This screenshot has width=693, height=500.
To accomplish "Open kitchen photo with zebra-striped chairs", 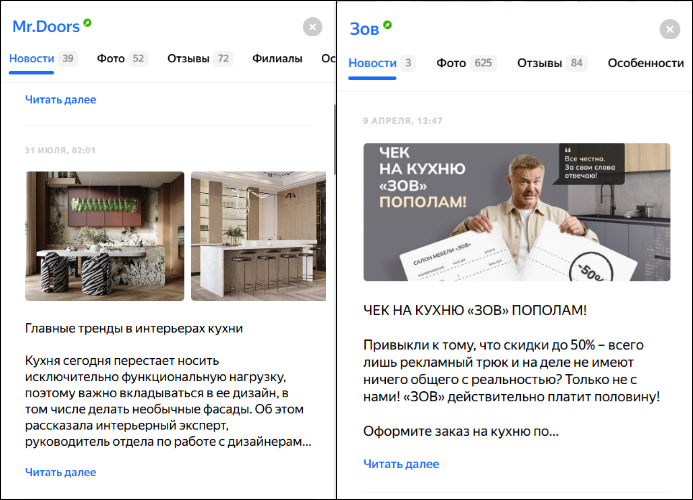I will pos(104,236).
